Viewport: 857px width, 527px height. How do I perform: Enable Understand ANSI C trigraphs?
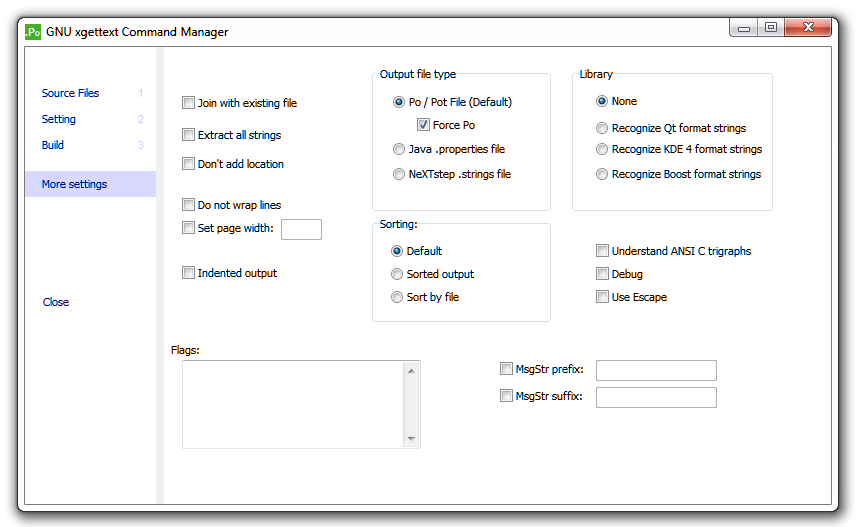click(x=602, y=250)
